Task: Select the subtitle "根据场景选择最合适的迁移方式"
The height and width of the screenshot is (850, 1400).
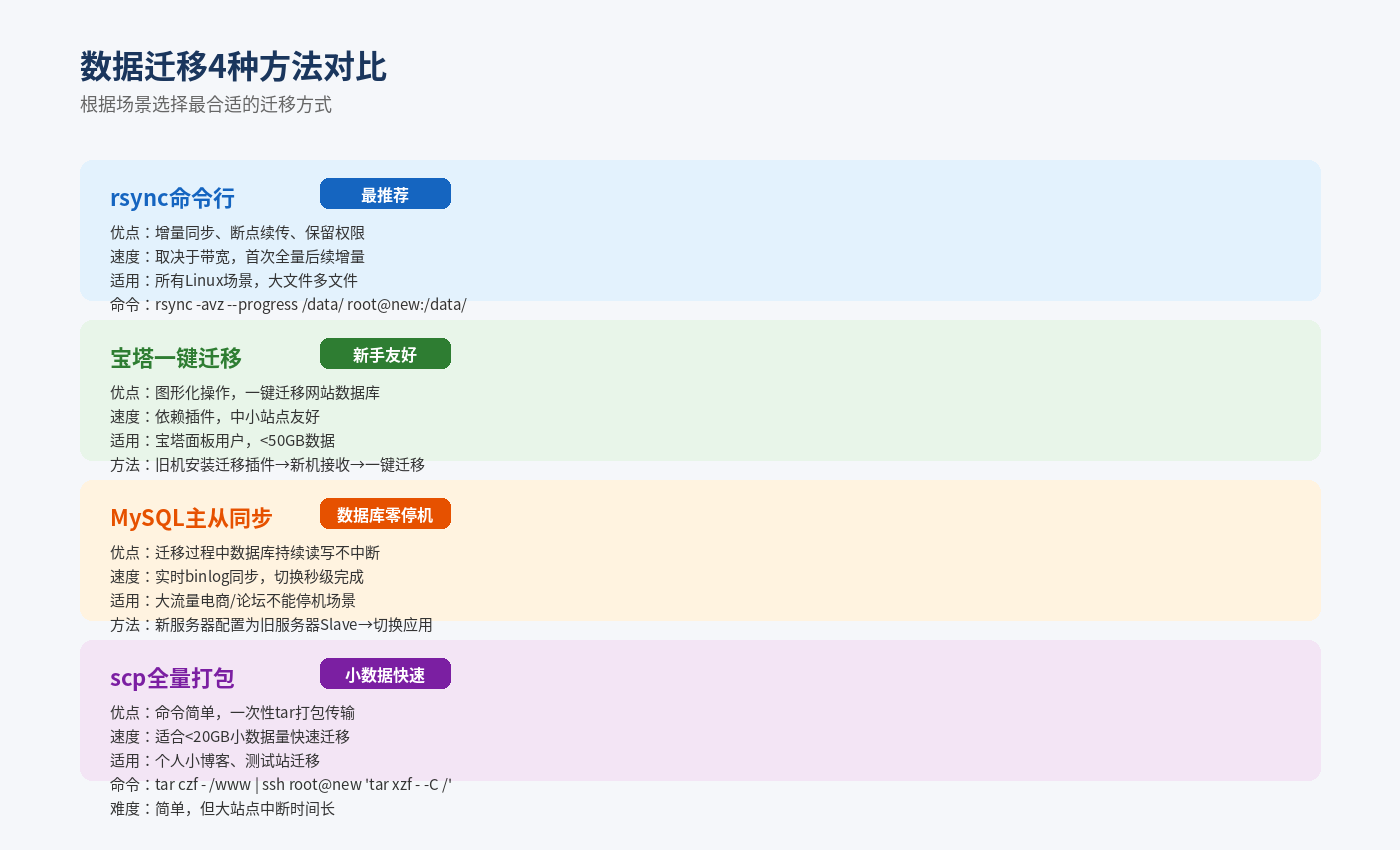Action: coord(206,105)
